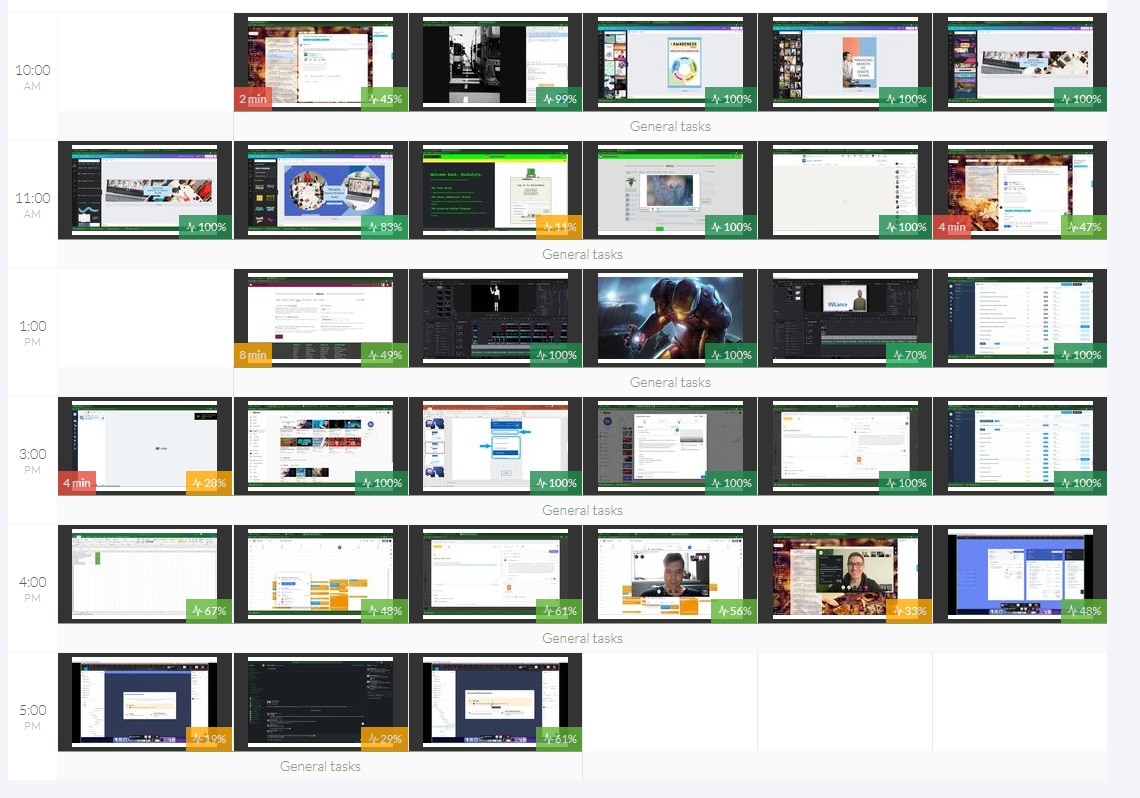Open the 1:00 PM screenshot with 49% activity
The height and width of the screenshot is (798, 1140).
tap(321, 318)
